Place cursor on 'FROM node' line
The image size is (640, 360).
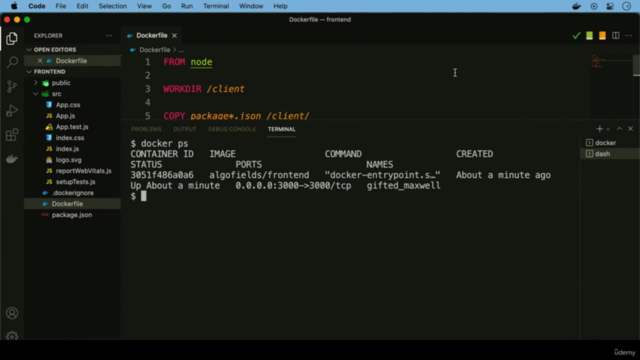tap(188, 62)
